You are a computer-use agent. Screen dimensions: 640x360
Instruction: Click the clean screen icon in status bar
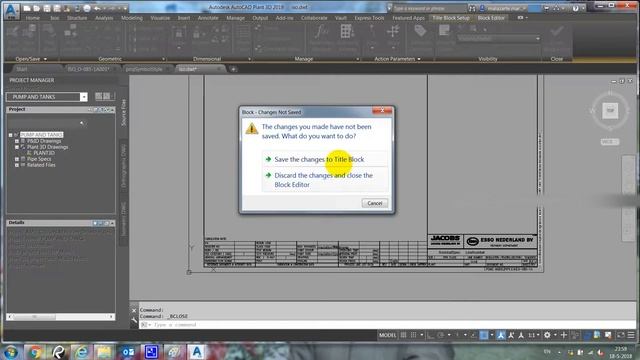click(x=621, y=335)
